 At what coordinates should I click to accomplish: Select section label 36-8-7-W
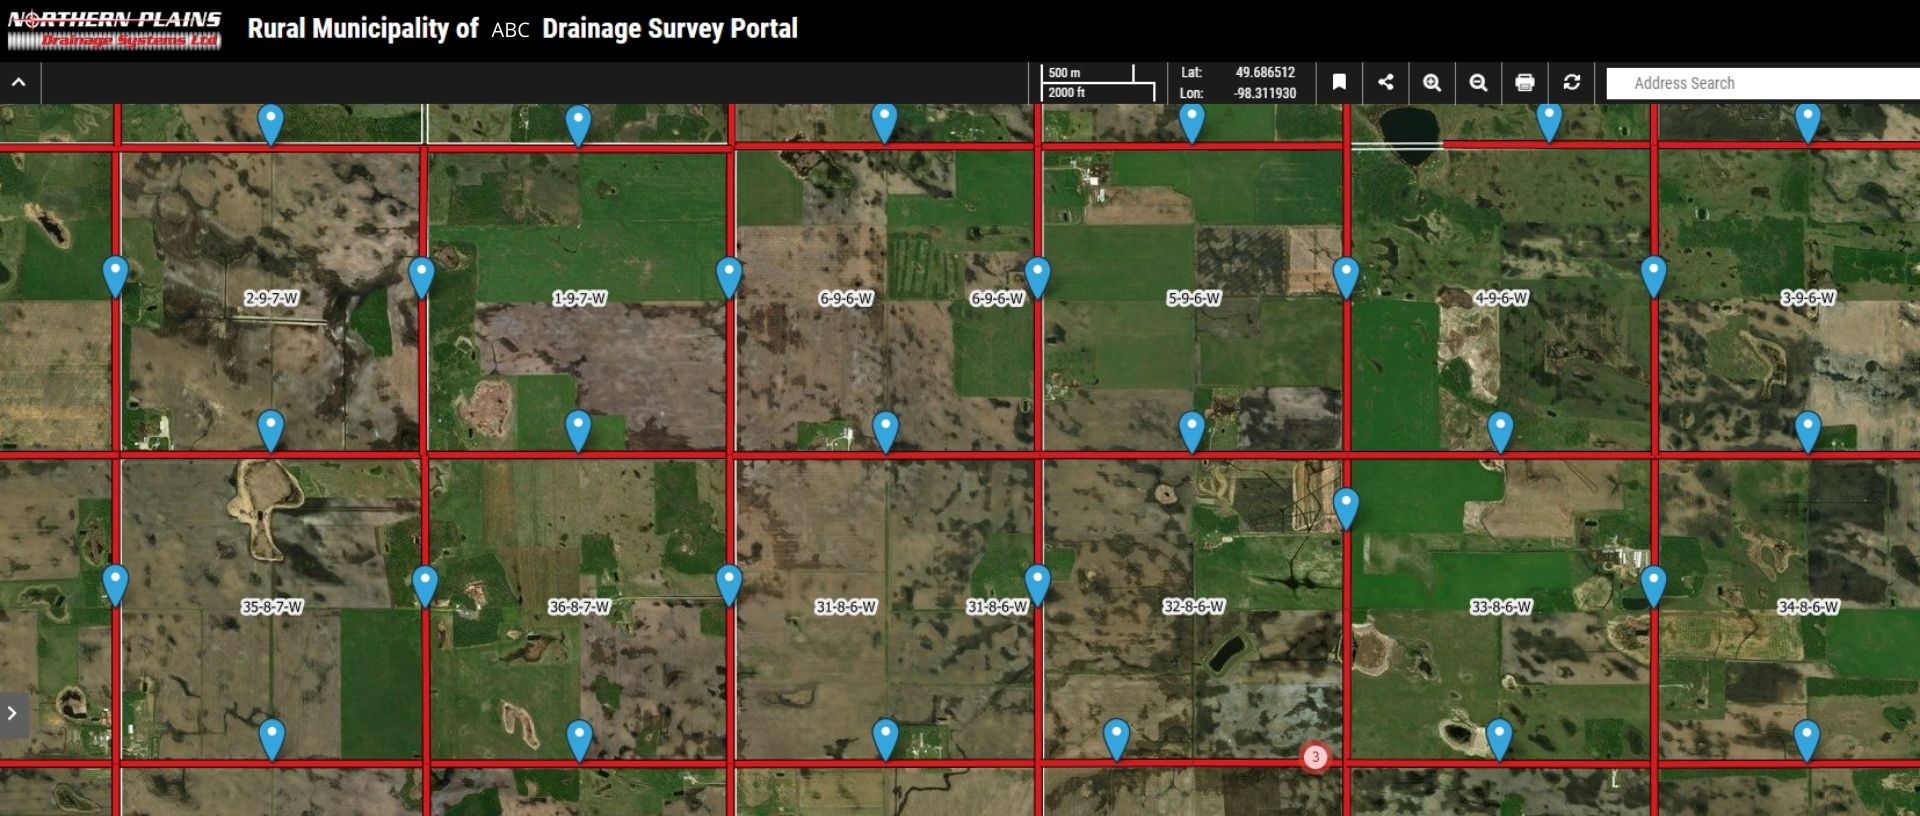pyautogui.click(x=580, y=607)
